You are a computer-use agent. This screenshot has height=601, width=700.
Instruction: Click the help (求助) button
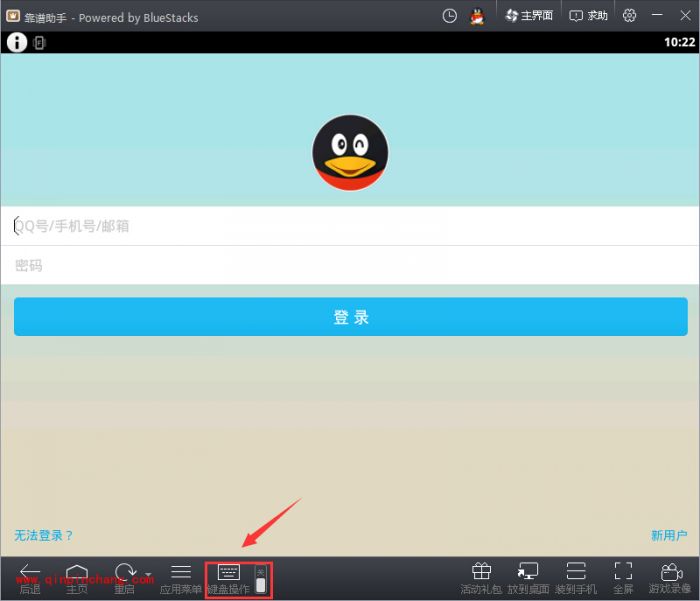(589, 16)
